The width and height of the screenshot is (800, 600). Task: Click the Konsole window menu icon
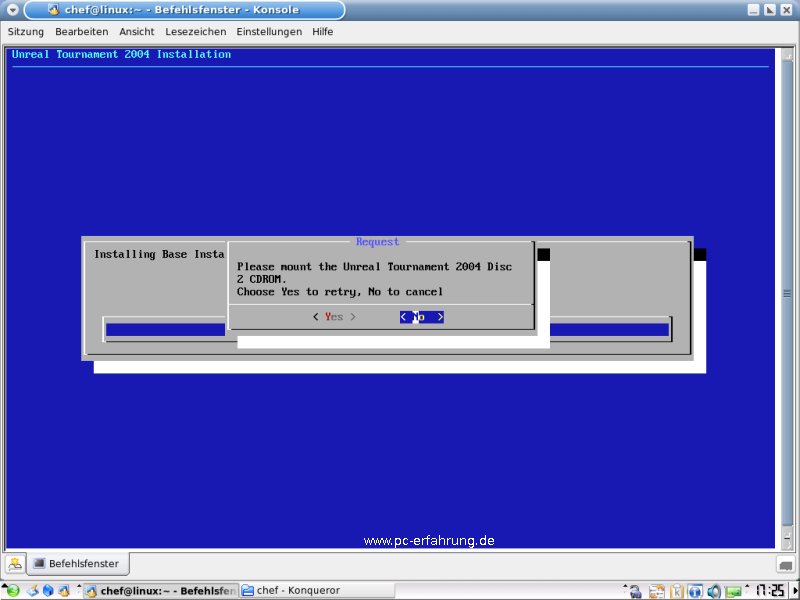coord(11,10)
